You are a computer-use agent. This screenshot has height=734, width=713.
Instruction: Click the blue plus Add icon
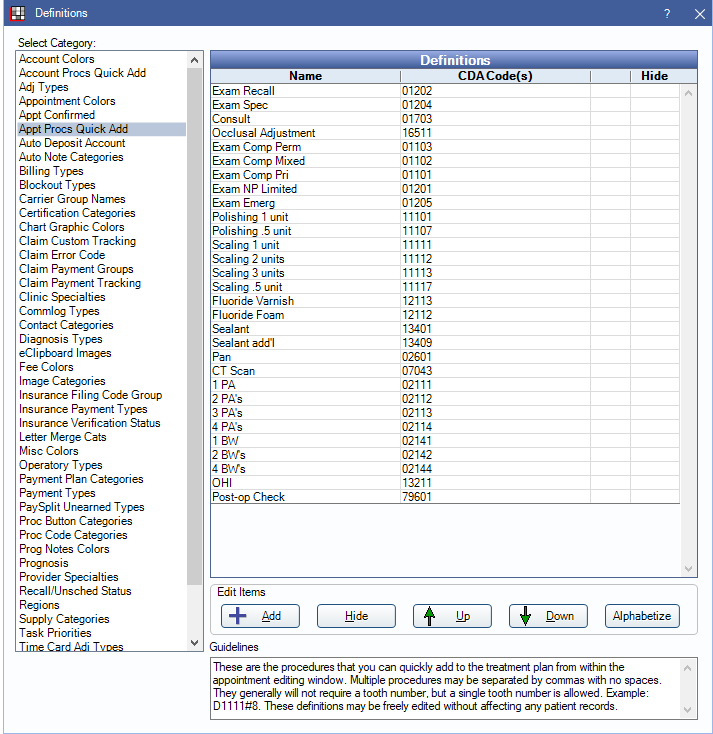[x=239, y=616]
